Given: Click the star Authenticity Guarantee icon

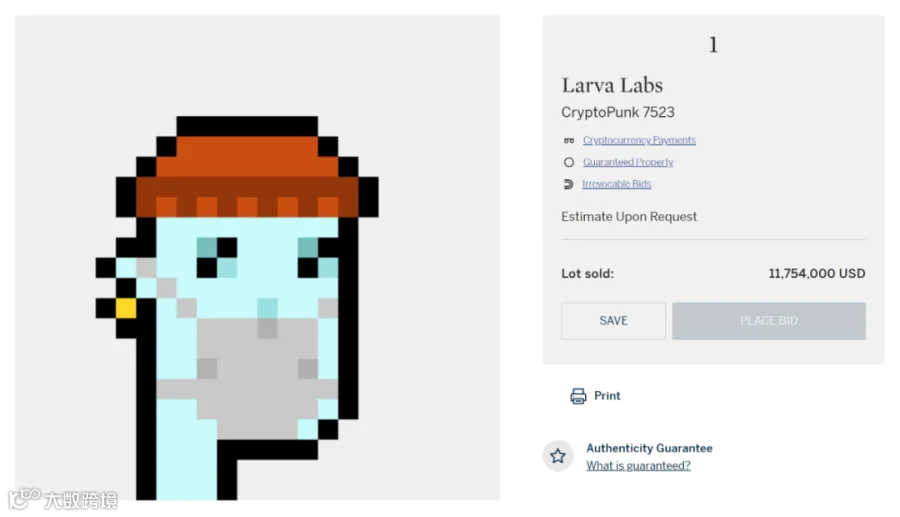Looking at the screenshot, I should (x=558, y=456).
